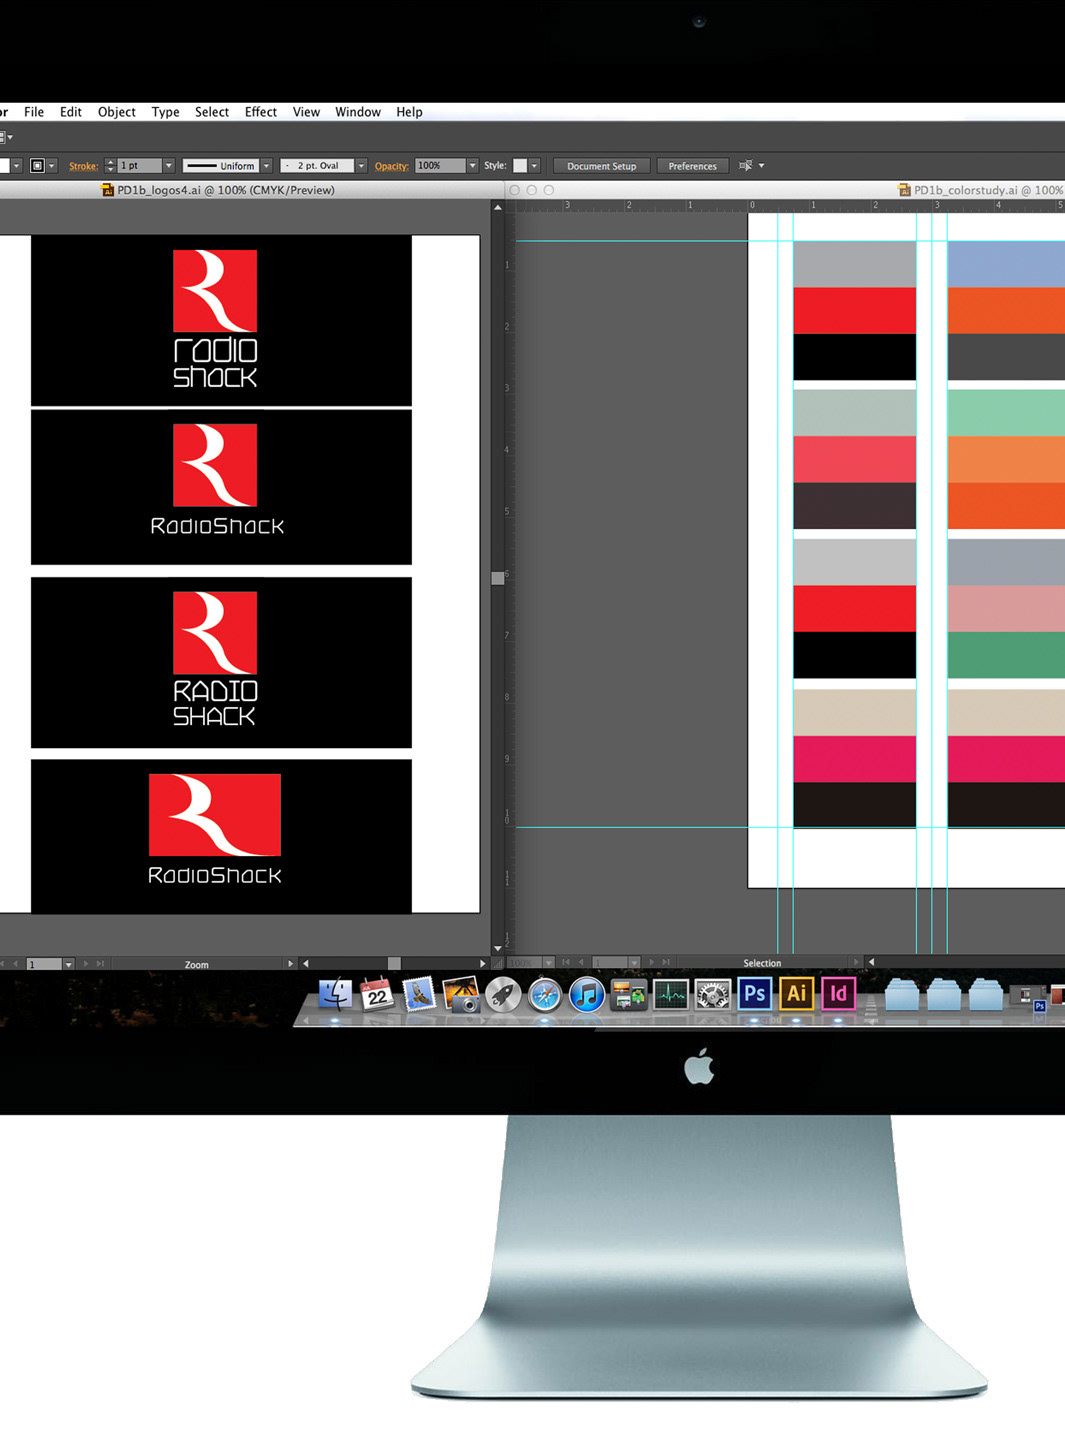Open the iPhoto icon in dock

[x=461, y=995]
